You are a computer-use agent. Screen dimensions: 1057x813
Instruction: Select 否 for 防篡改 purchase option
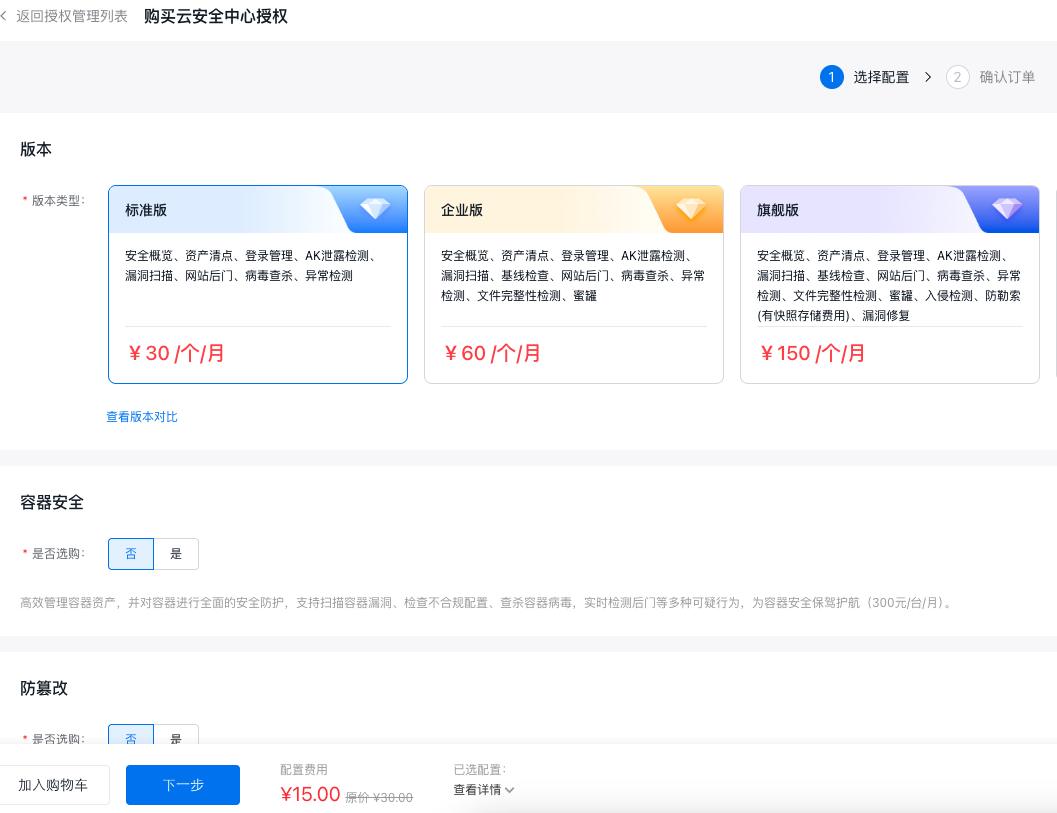pos(131,737)
